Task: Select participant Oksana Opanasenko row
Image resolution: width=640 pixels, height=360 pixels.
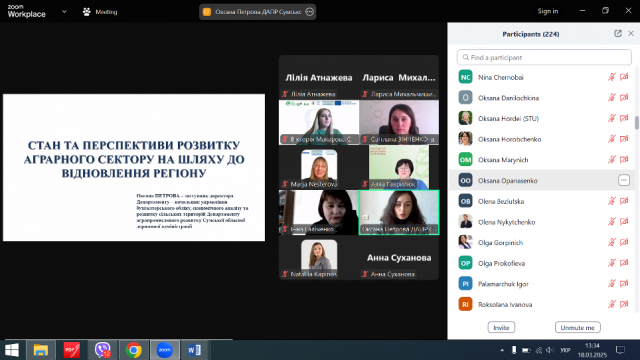Action: tap(542, 180)
